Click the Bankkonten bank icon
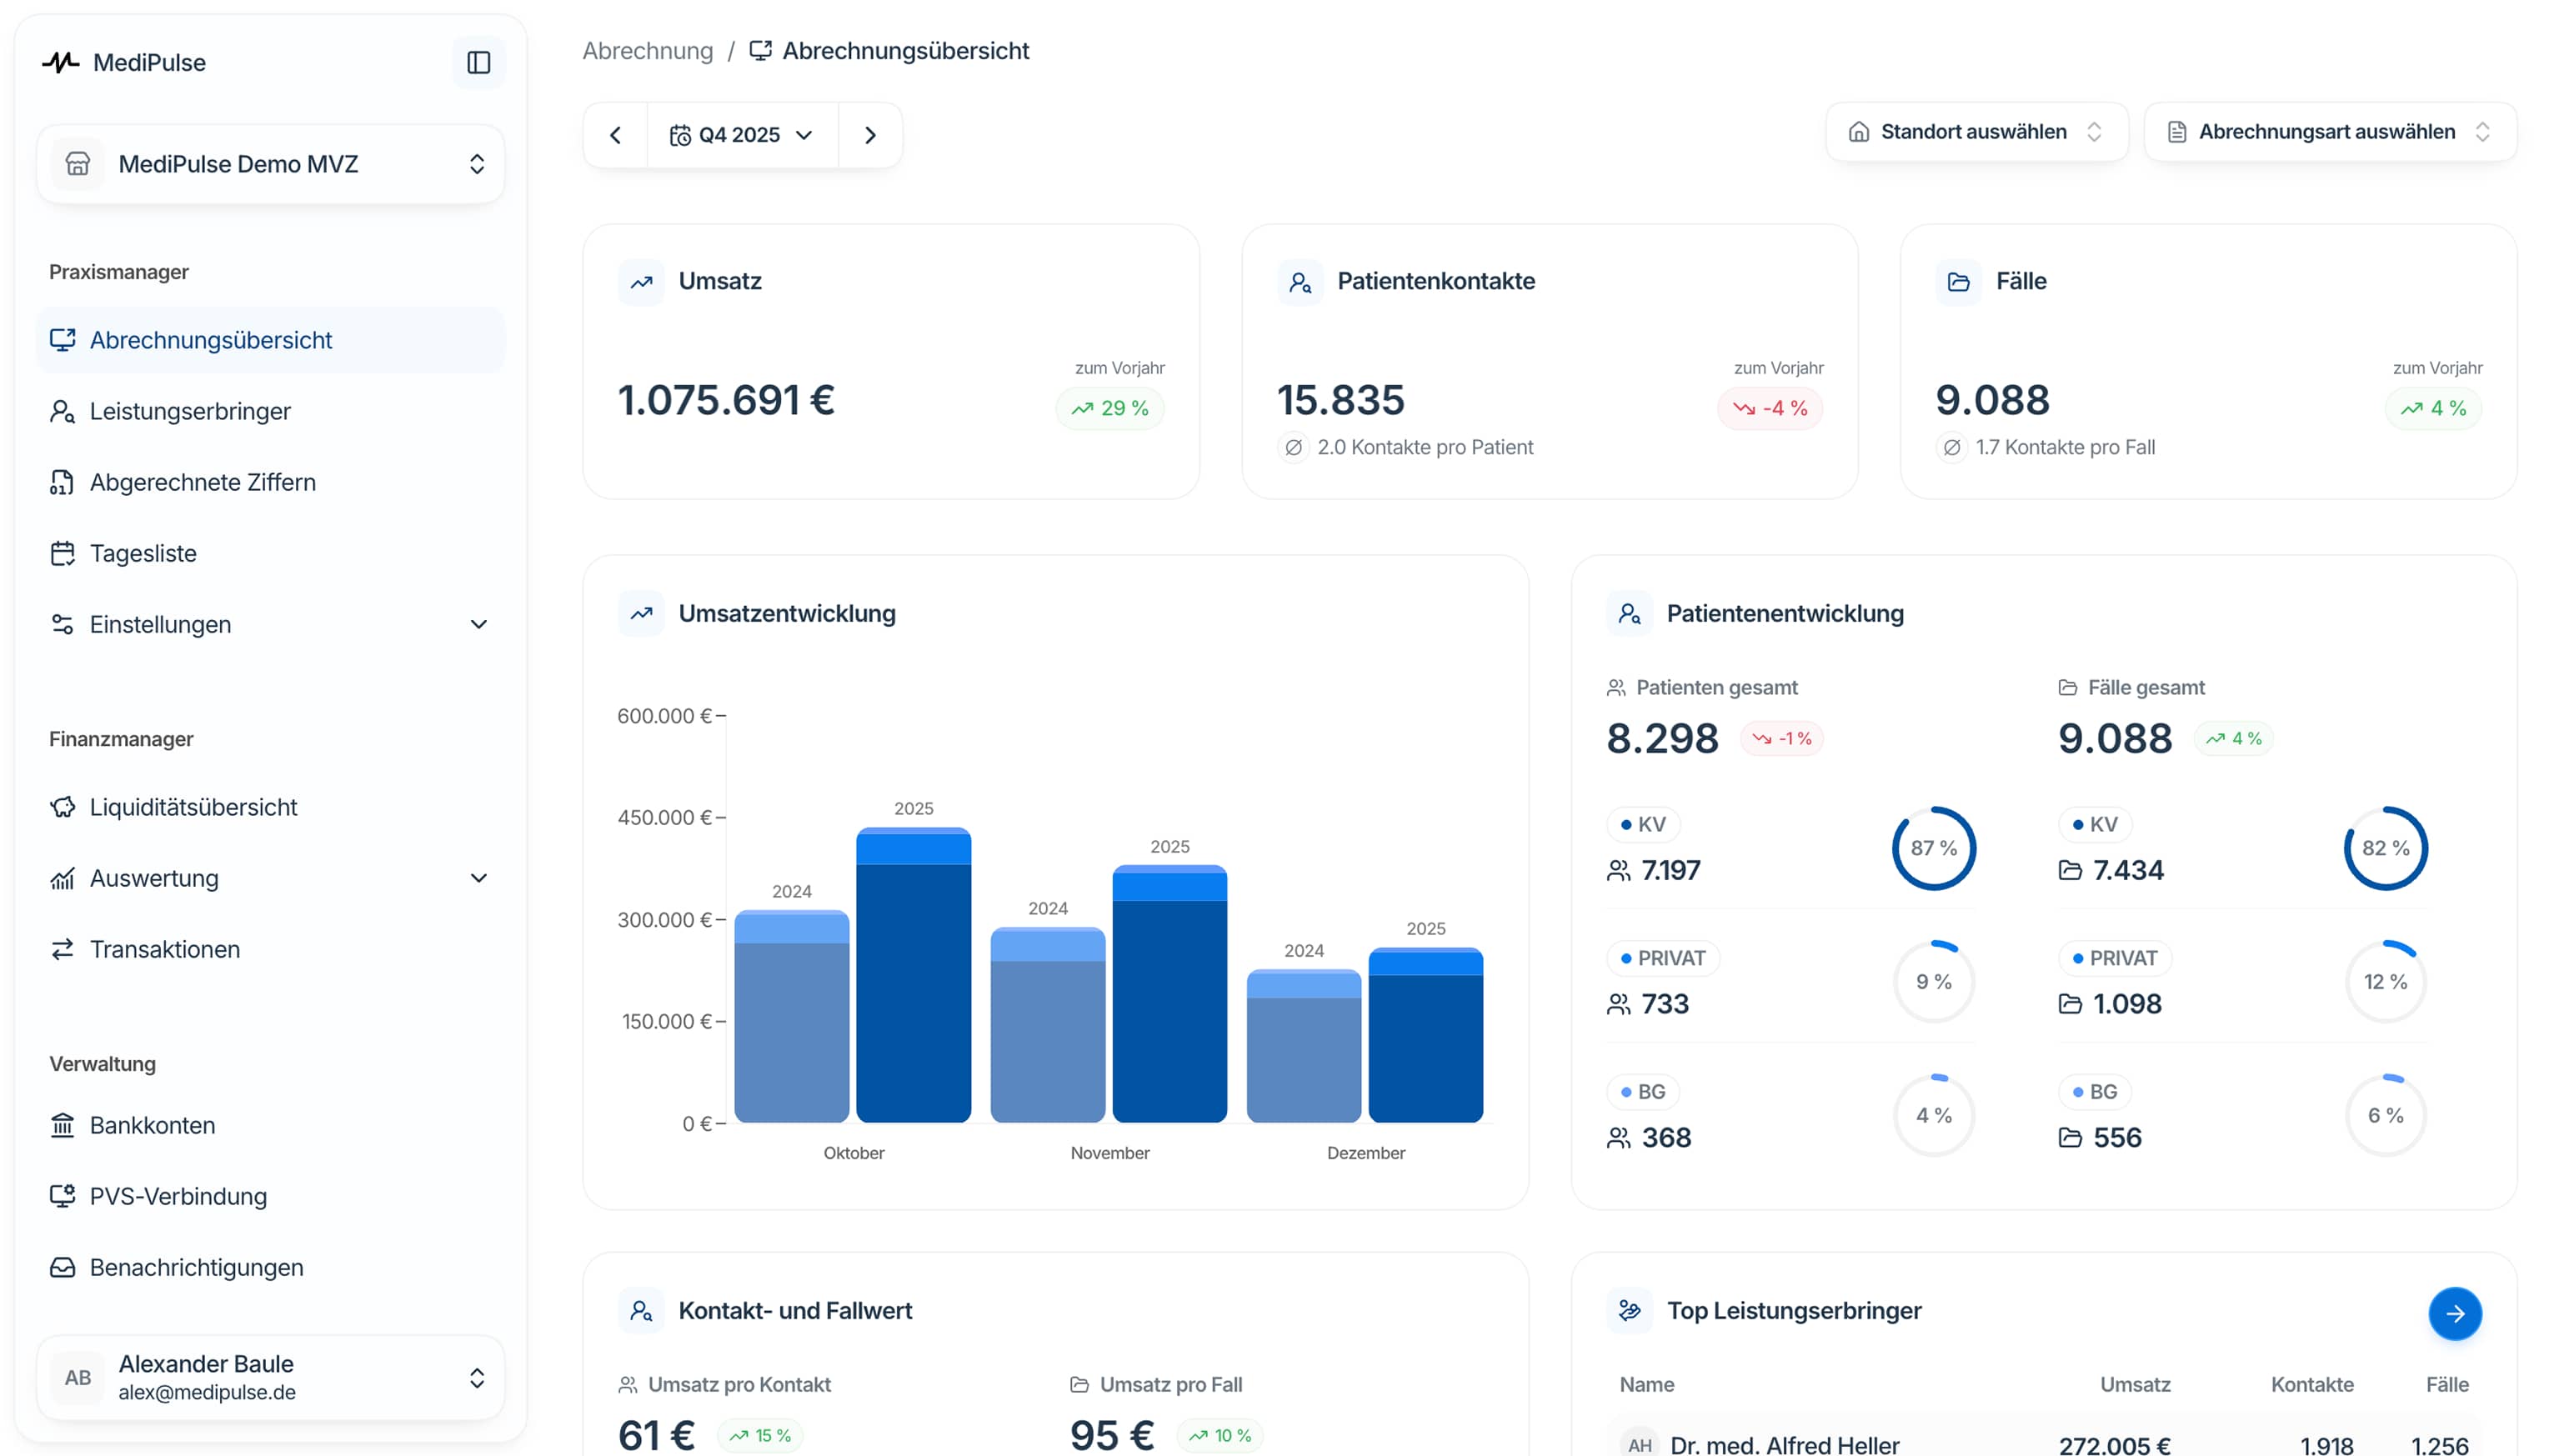 tap(63, 1125)
